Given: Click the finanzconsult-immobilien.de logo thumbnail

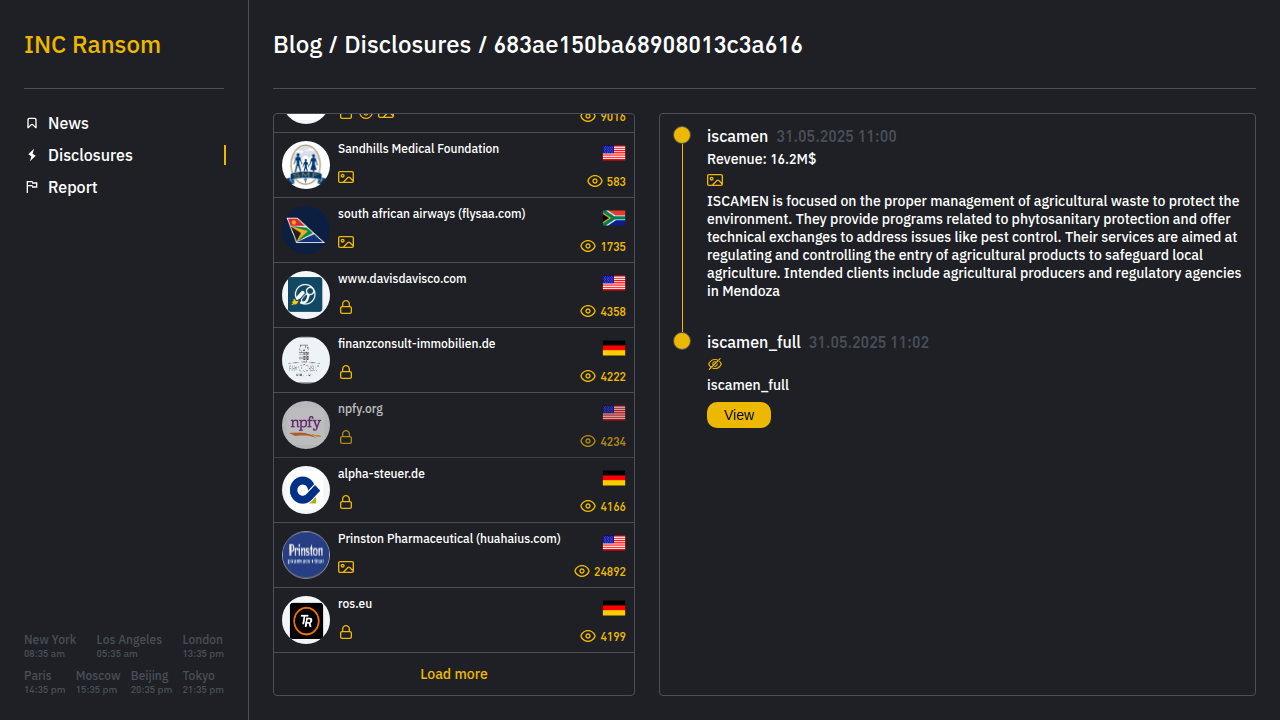Looking at the screenshot, I should click(306, 360).
